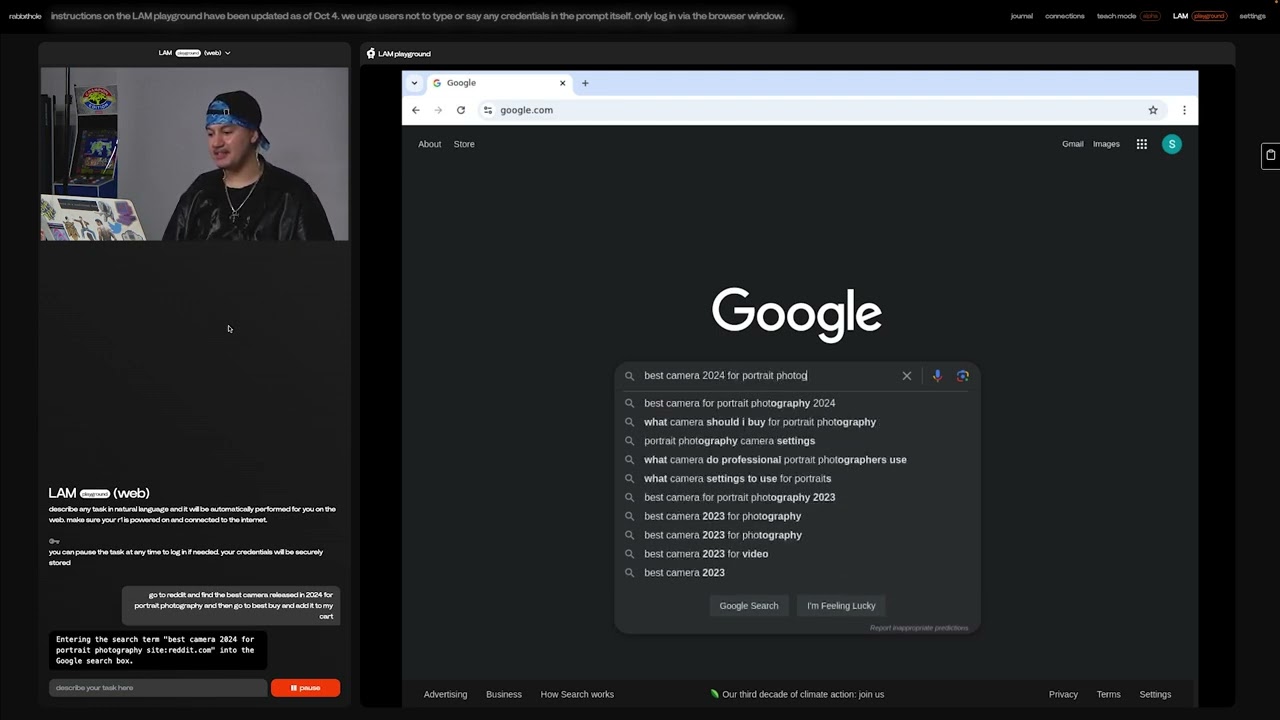Click the rabbit icon beside LAM playground
1280x720 pixels.
pyautogui.click(x=371, y=54)
